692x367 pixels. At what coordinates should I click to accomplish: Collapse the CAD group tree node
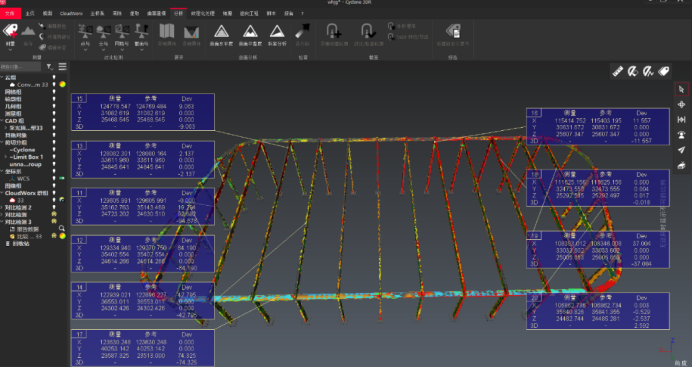coord(2,120)
